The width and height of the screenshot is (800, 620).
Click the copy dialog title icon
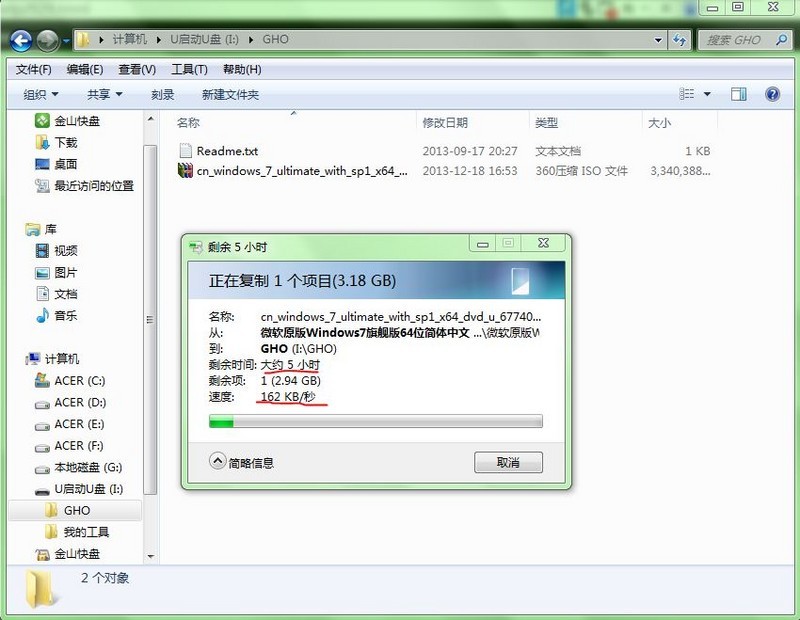point(196,247)
